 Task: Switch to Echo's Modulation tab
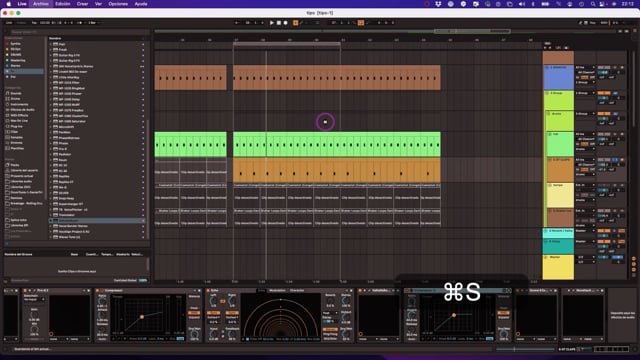[x=277, y=291]
